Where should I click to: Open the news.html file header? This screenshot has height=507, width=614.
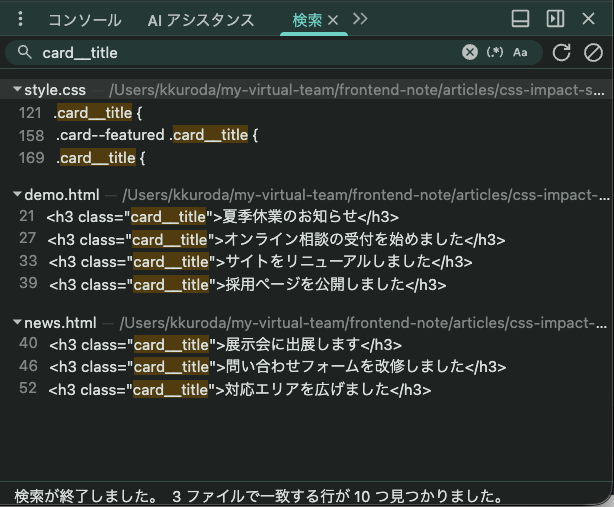(307, 323)
